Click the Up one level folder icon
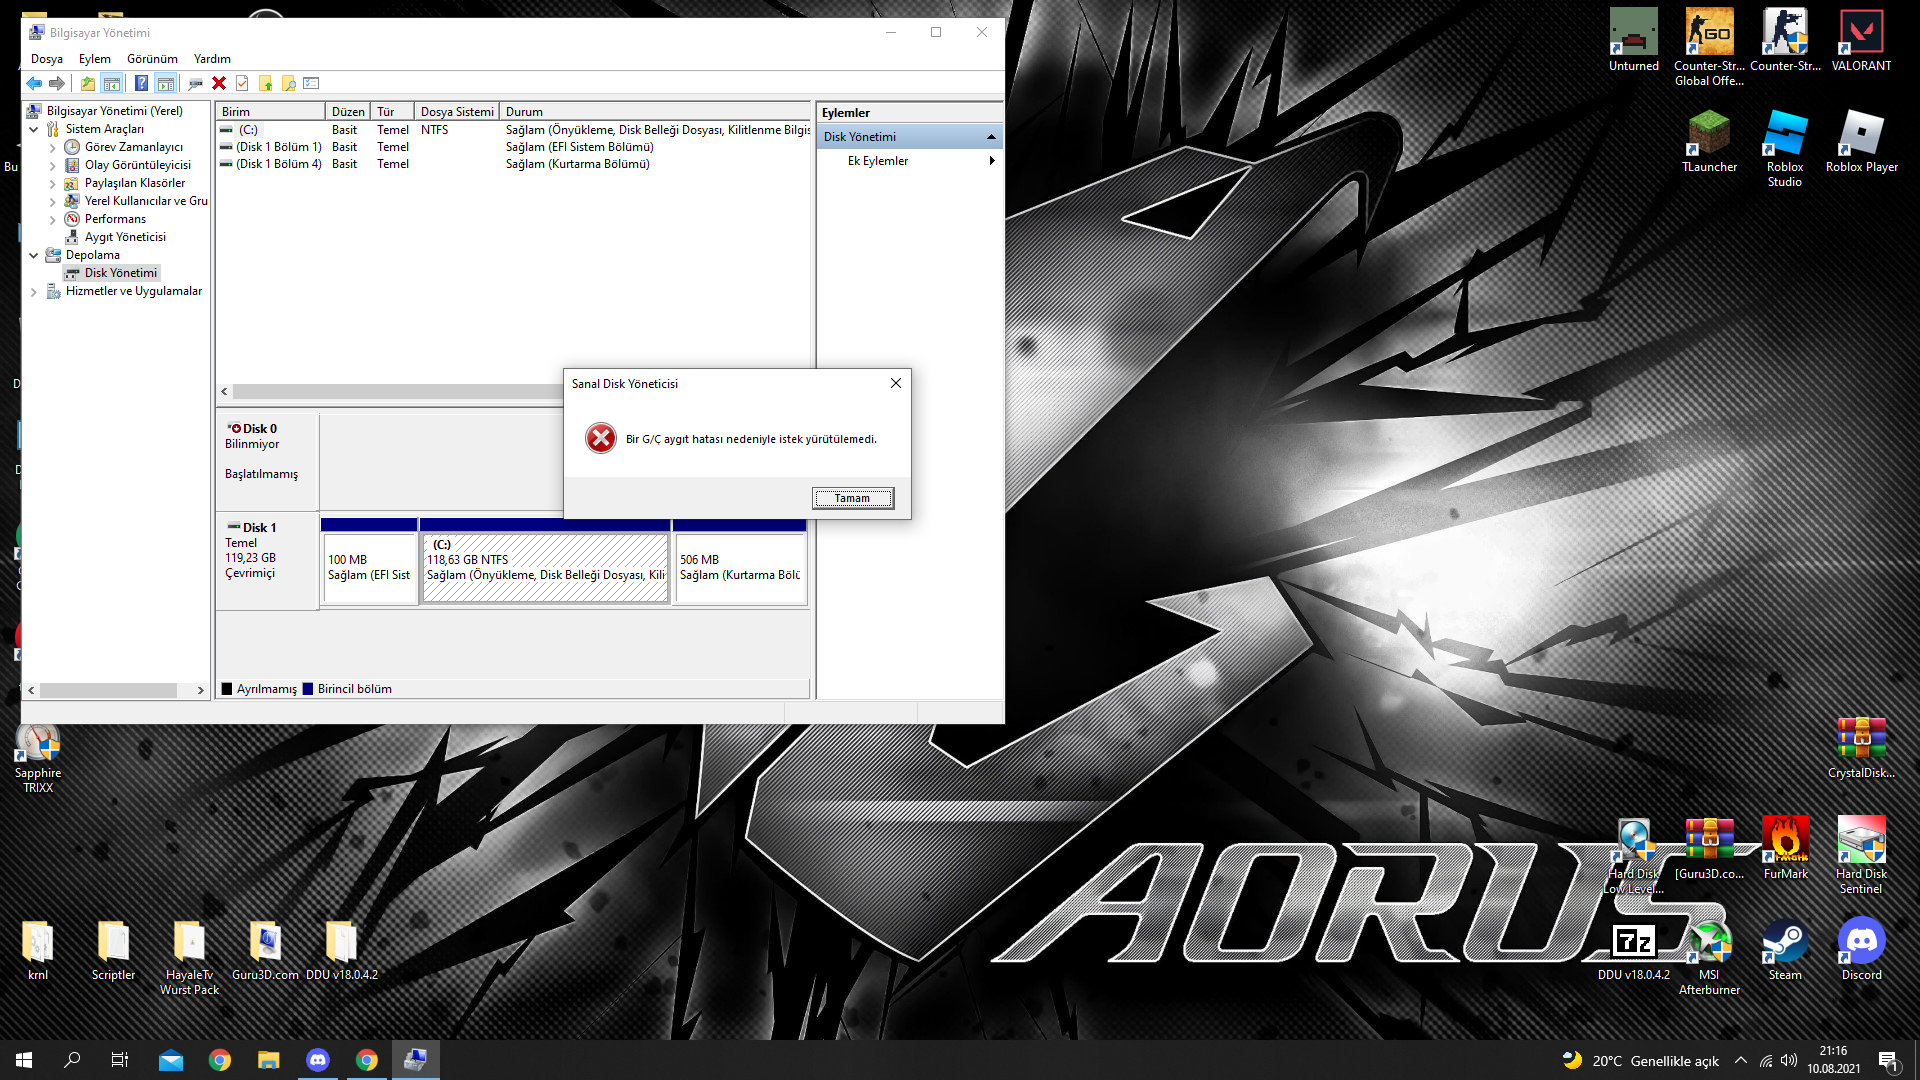Image resolution: width=1920 pixels, height=1080 pixels. 88,84
